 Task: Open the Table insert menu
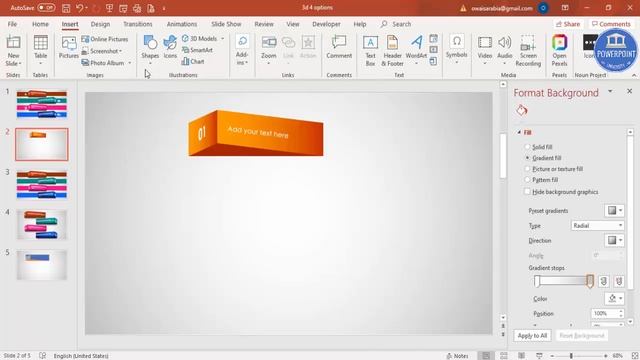tap(40, 51)
